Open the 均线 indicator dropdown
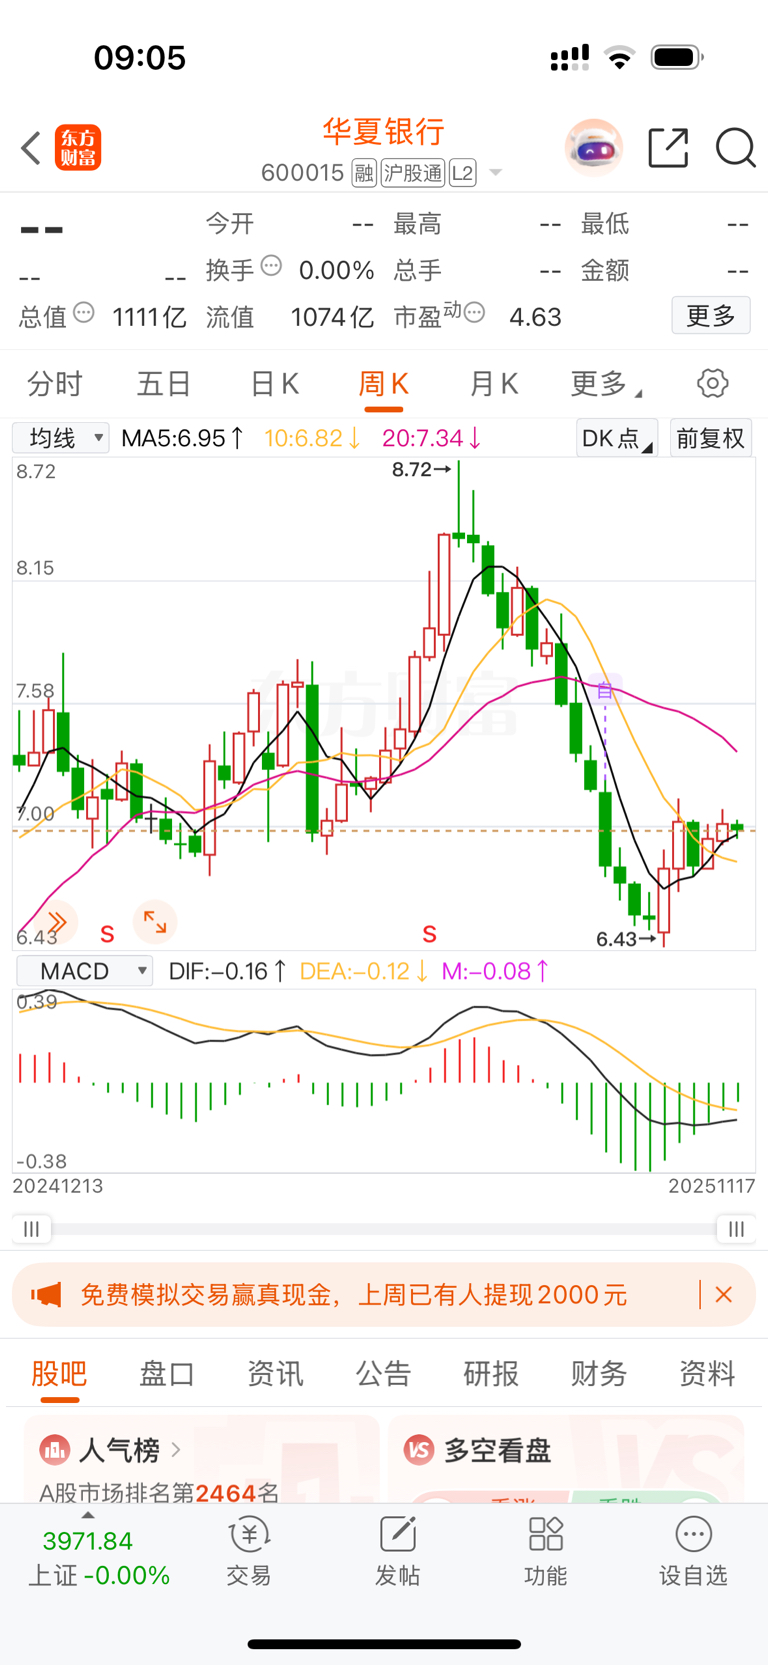769x1665 pixels. [x=61, y=438]
